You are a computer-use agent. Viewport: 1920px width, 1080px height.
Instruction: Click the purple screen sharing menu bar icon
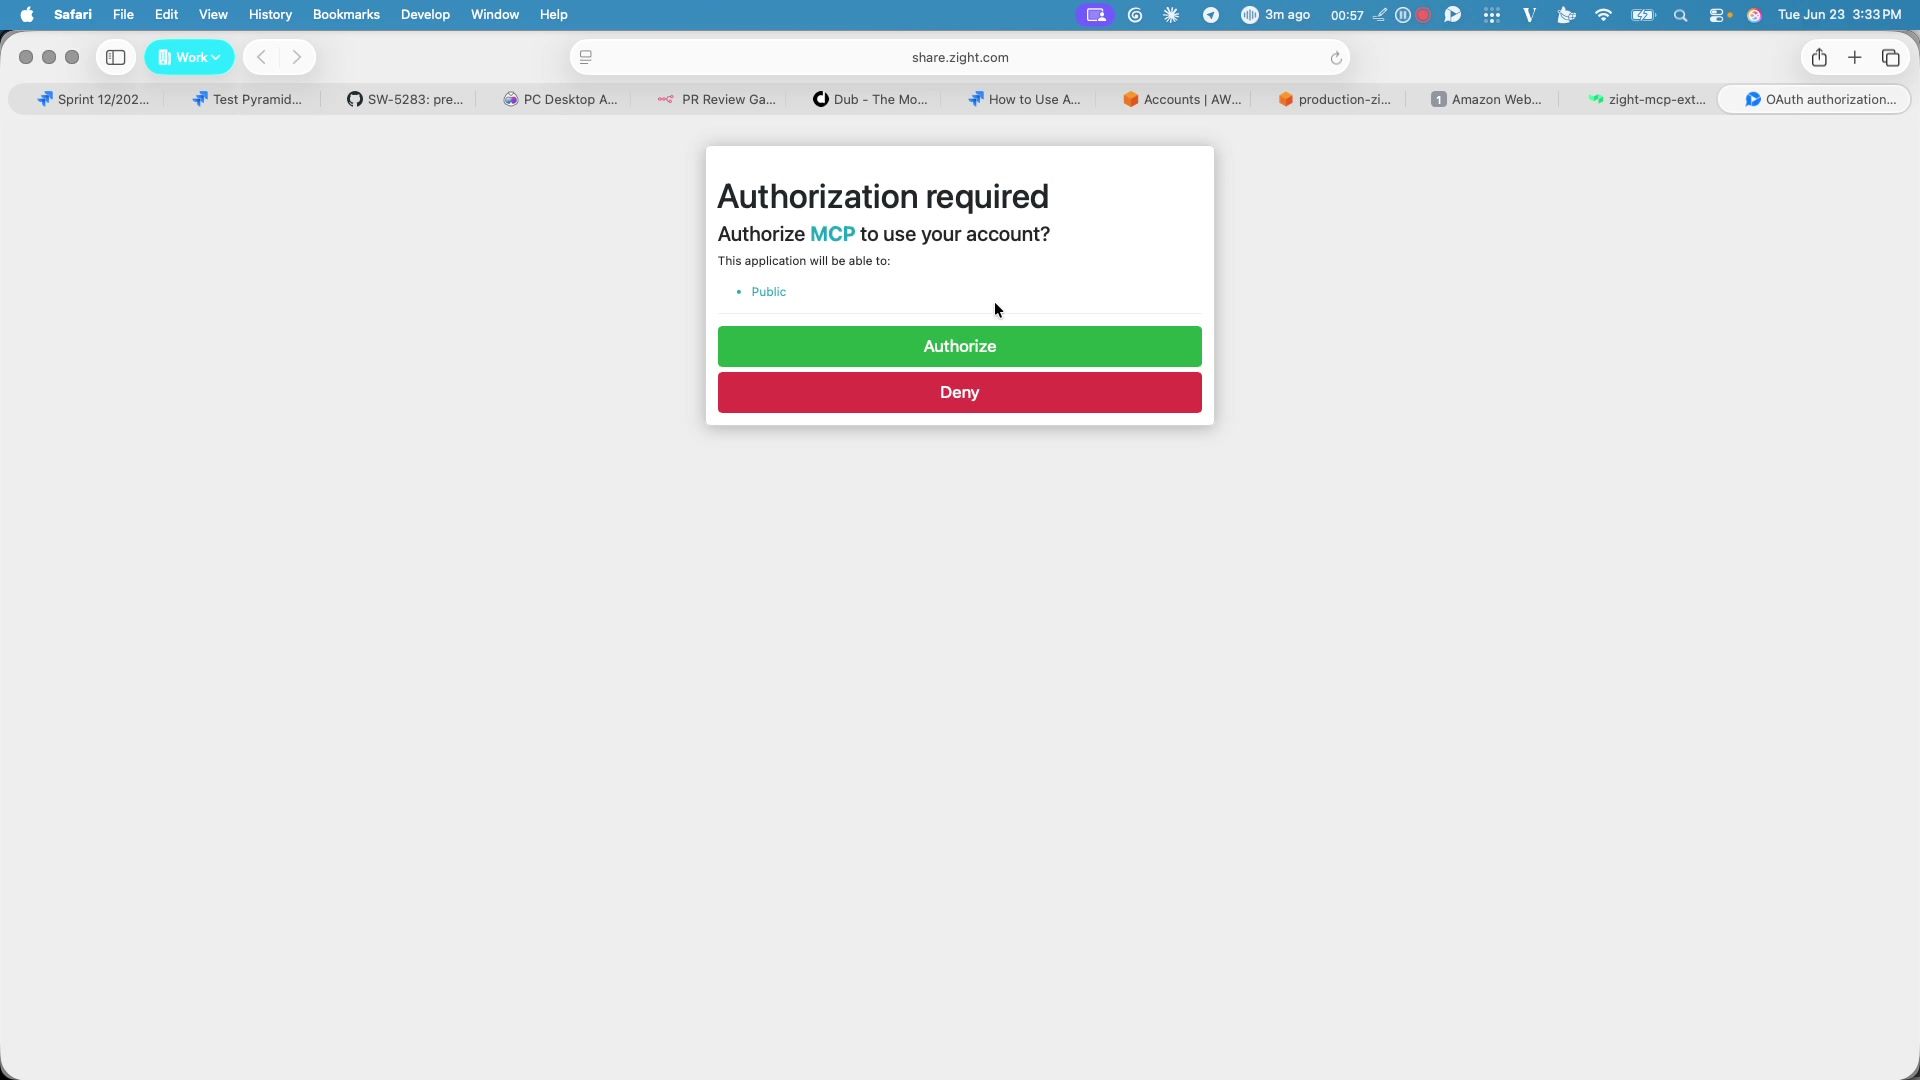1095,15
